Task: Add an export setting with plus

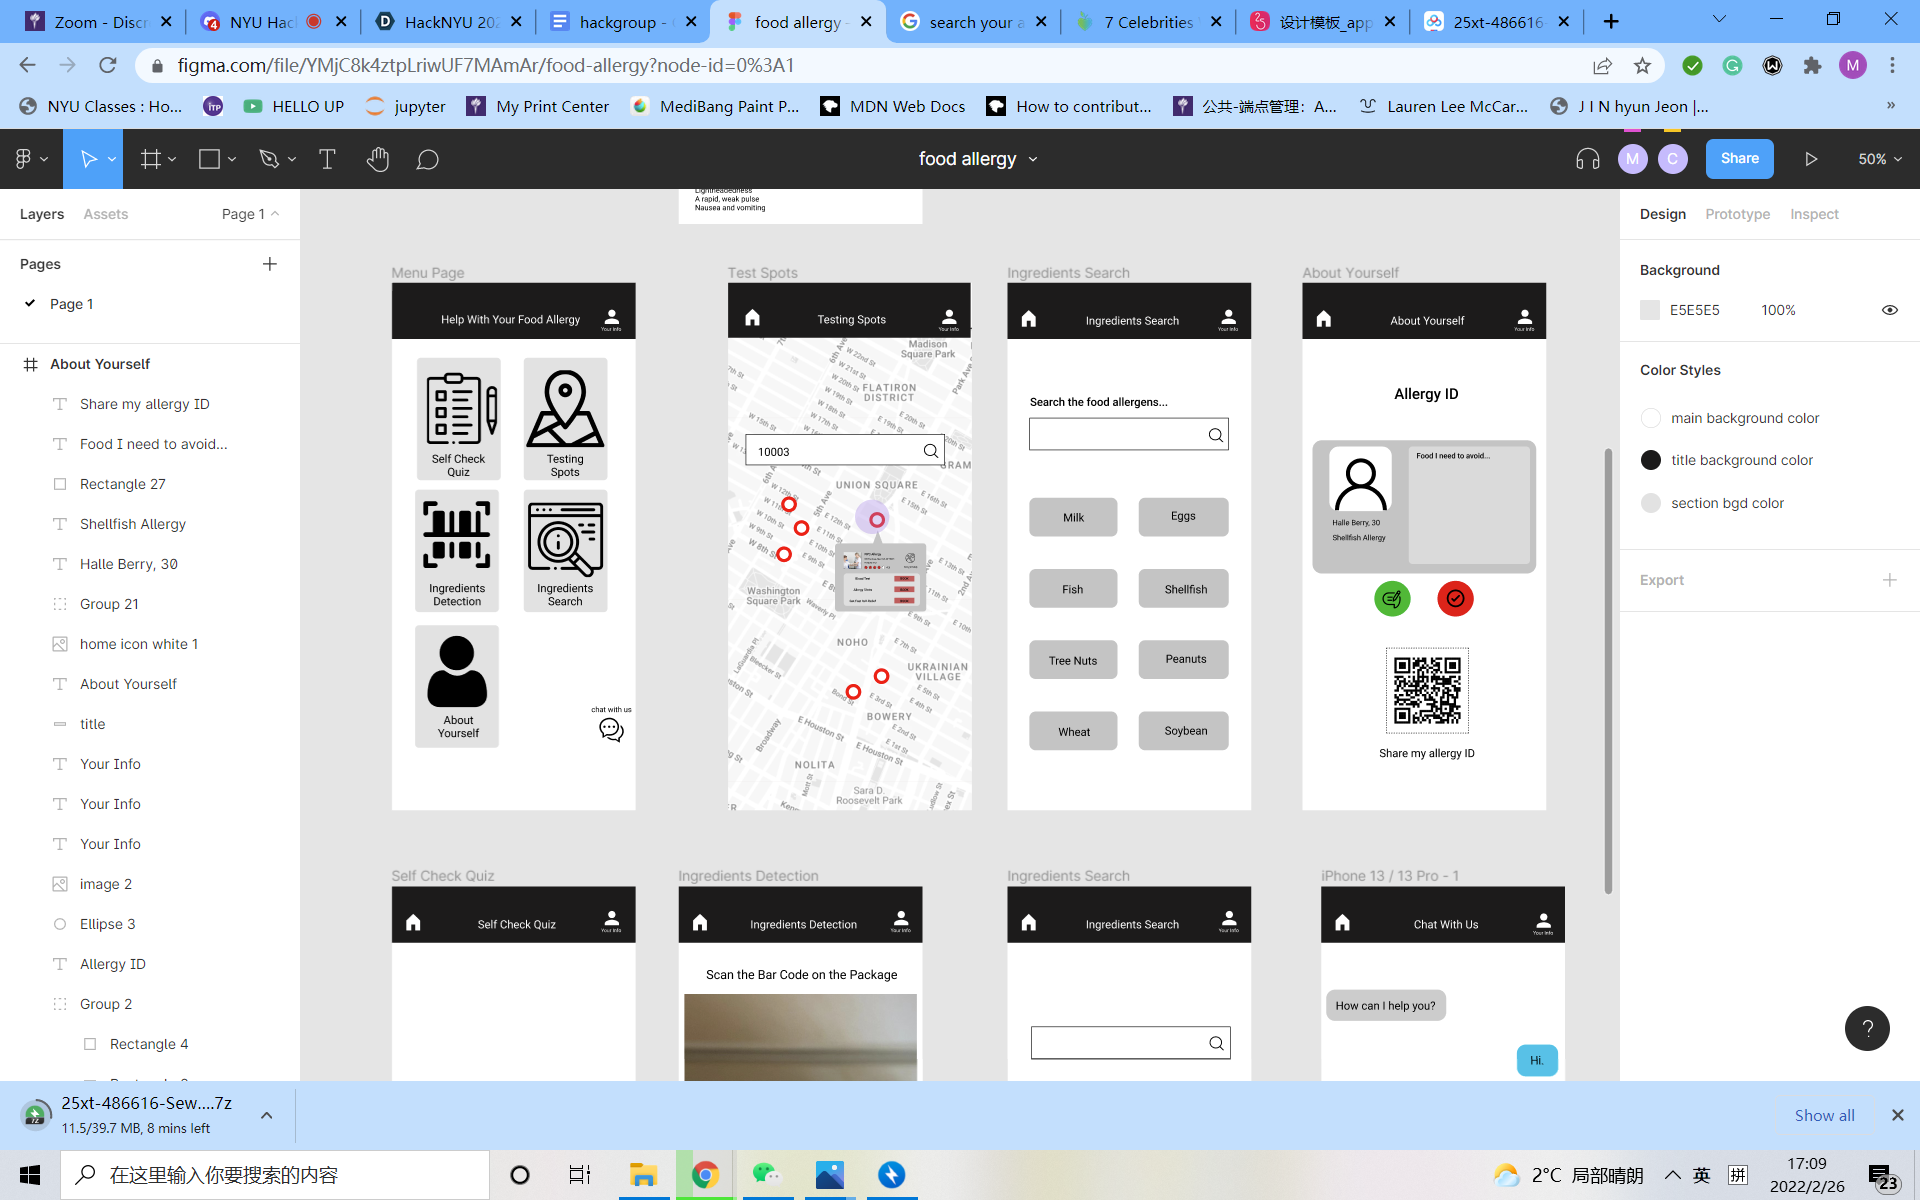Action: click(x=1889, y=580)
